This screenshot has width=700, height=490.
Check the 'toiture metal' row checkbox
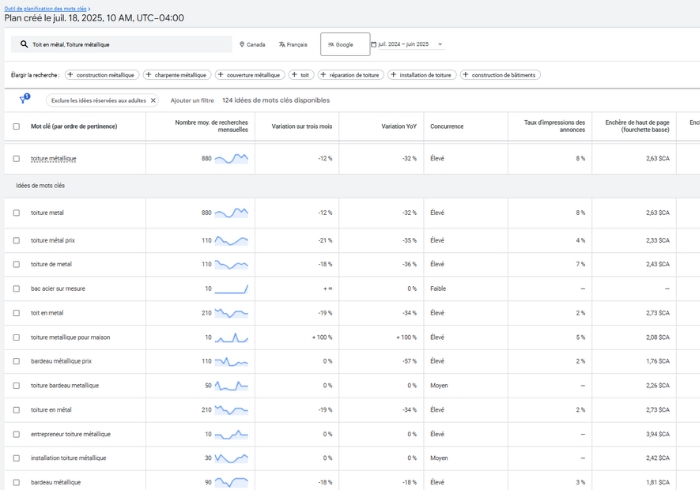click(17, 213)
